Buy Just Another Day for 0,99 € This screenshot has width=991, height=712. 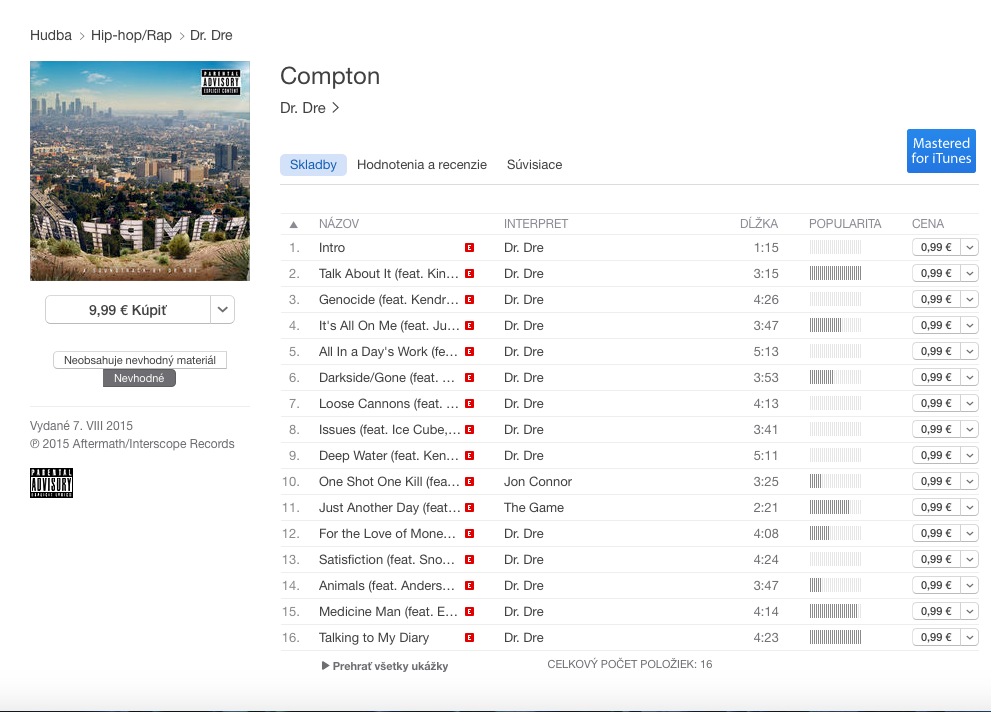tap(936, 507)
